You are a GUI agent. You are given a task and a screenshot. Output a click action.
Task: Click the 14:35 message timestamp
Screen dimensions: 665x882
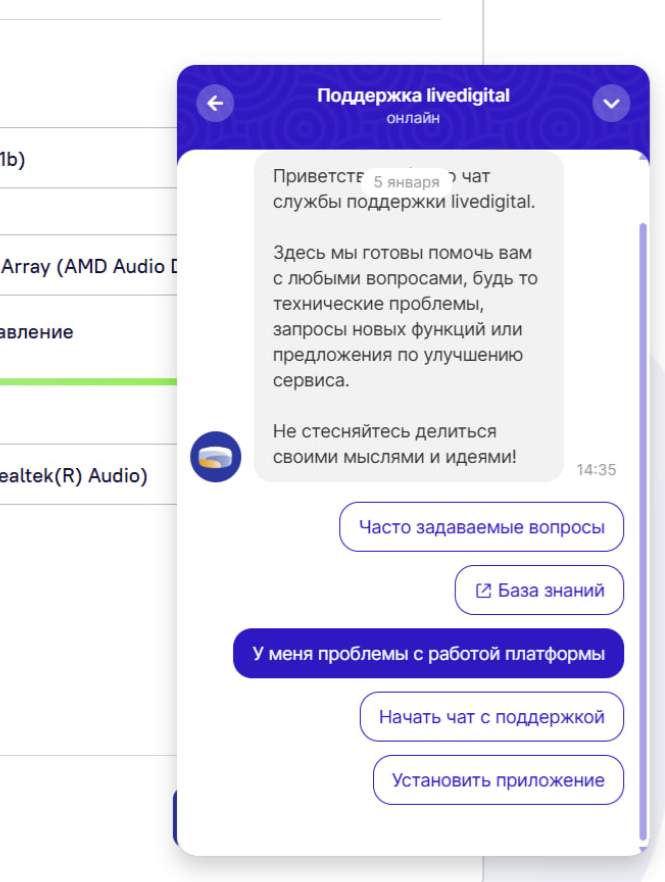click(x=596, y=470)
